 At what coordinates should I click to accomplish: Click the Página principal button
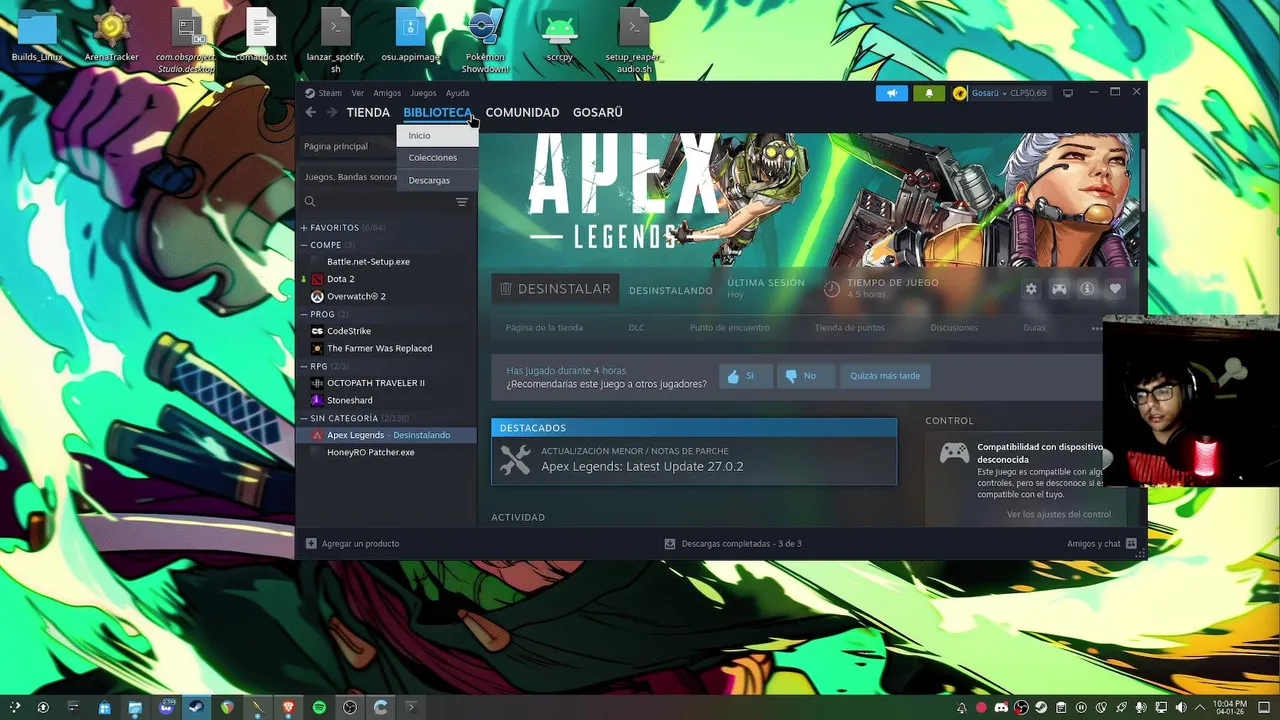click(x=349, y=146)
